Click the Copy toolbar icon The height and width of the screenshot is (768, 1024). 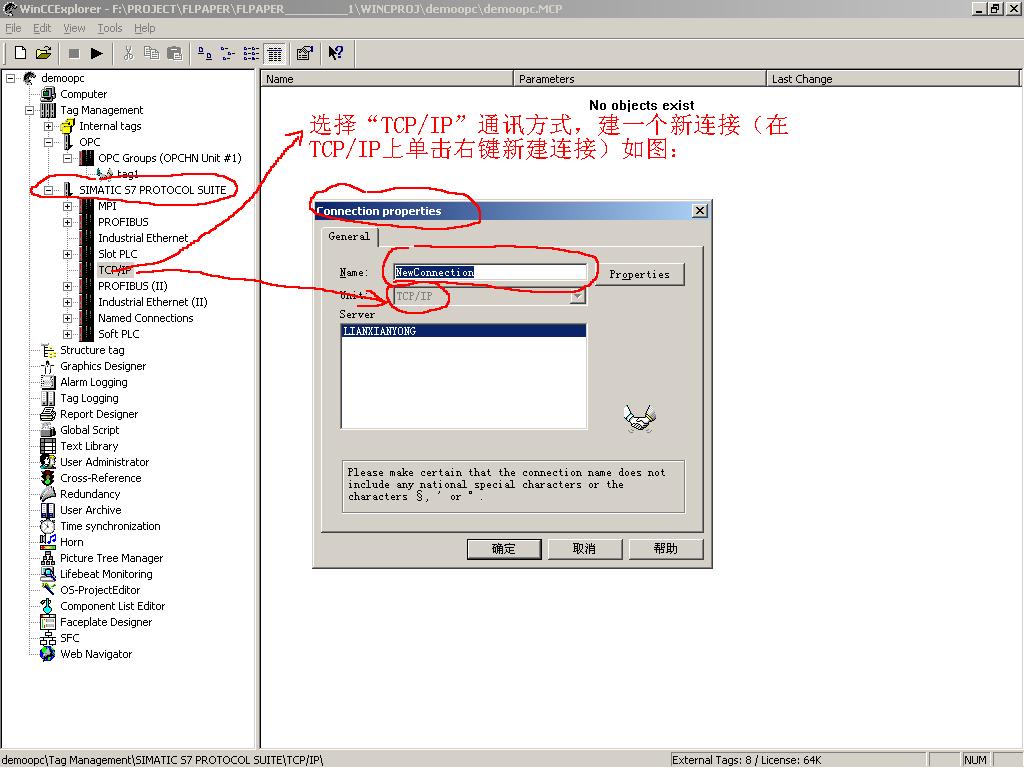click(151, 53)
